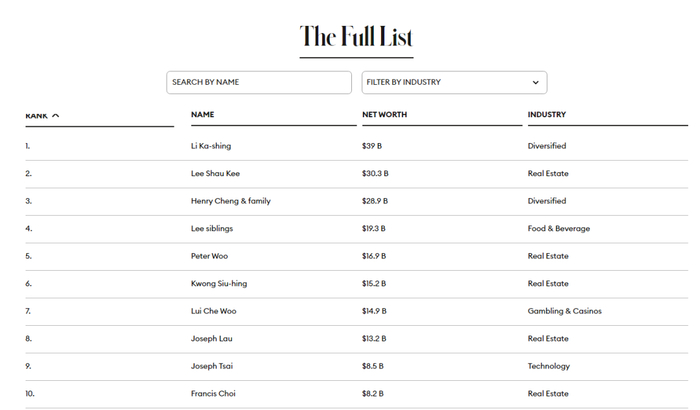700x410 pixels.
Task: Click the Gambling & Casinos industry cell
Action: 565,311
